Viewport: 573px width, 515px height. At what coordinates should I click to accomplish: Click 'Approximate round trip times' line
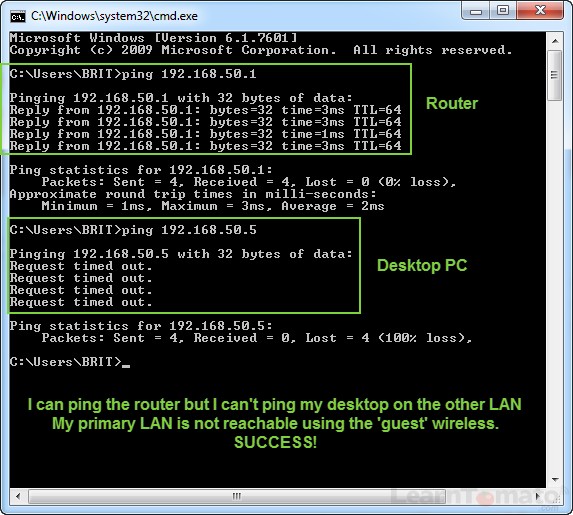coord(193,194)
